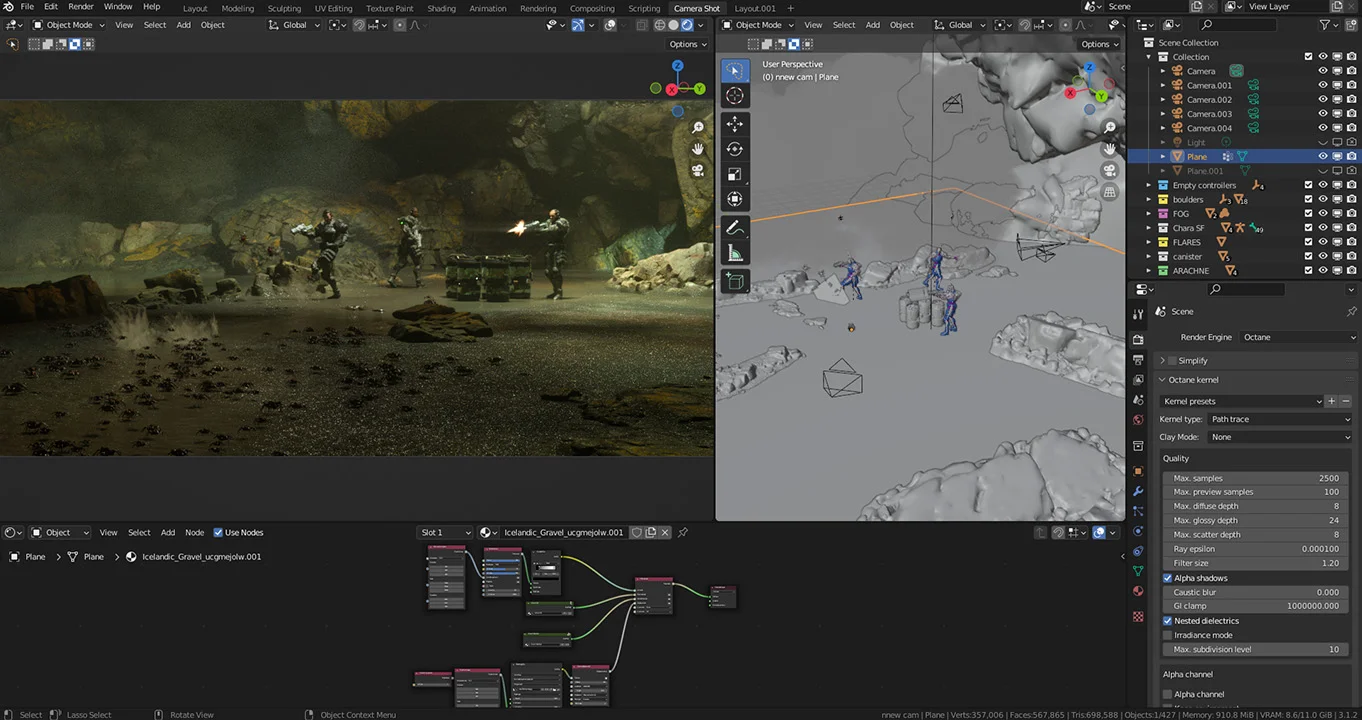Open the Options popover in the viewport header

(x=687, y=44)
